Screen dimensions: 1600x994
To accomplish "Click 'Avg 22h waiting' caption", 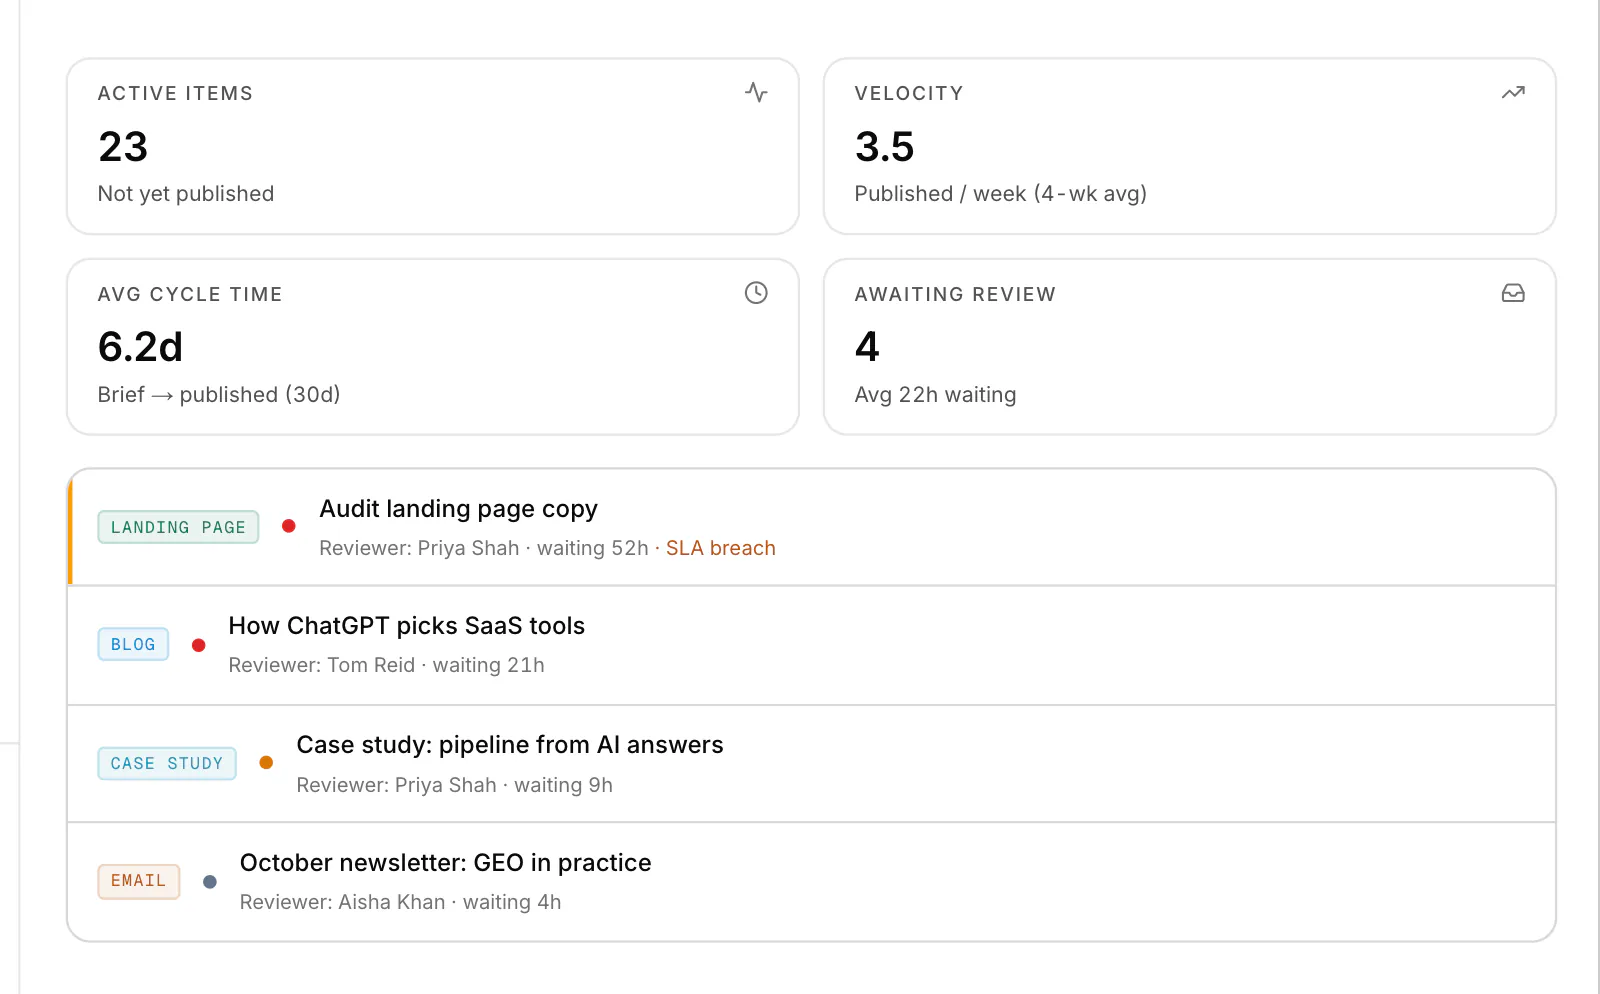I will (x=935, y=395).
